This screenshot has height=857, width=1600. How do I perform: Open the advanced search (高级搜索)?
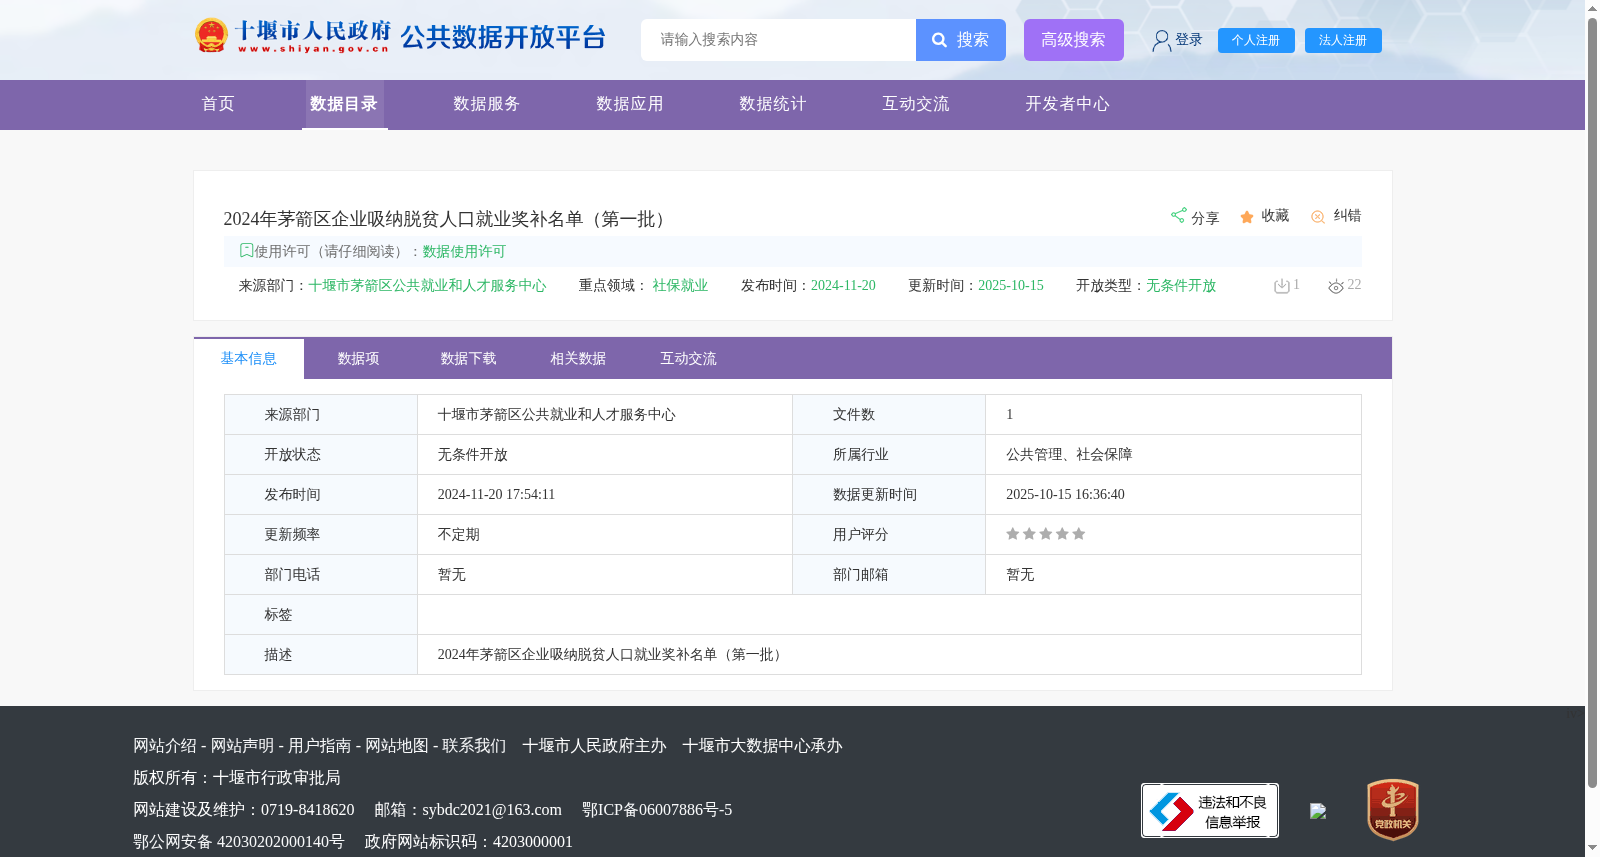(1073, 40)
